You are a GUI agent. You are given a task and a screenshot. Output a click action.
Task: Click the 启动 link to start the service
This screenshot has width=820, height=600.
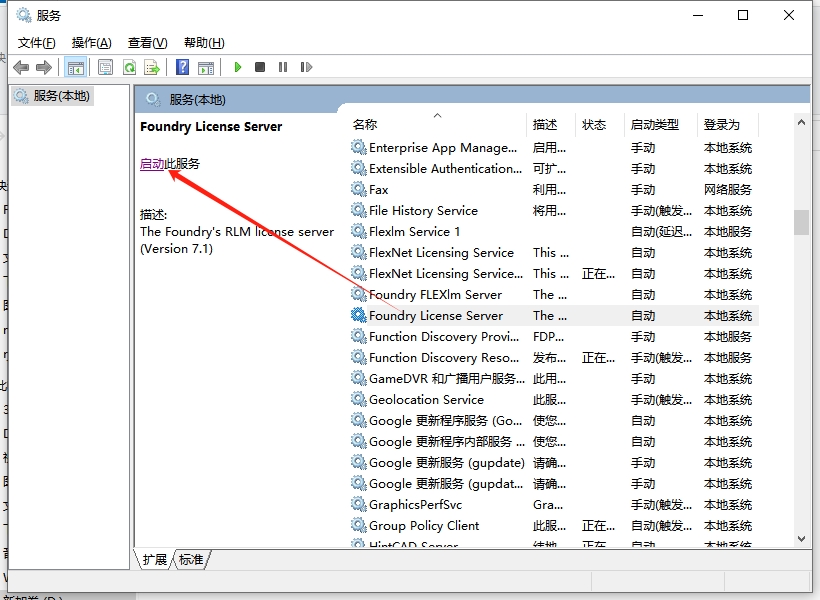(152, 164)
